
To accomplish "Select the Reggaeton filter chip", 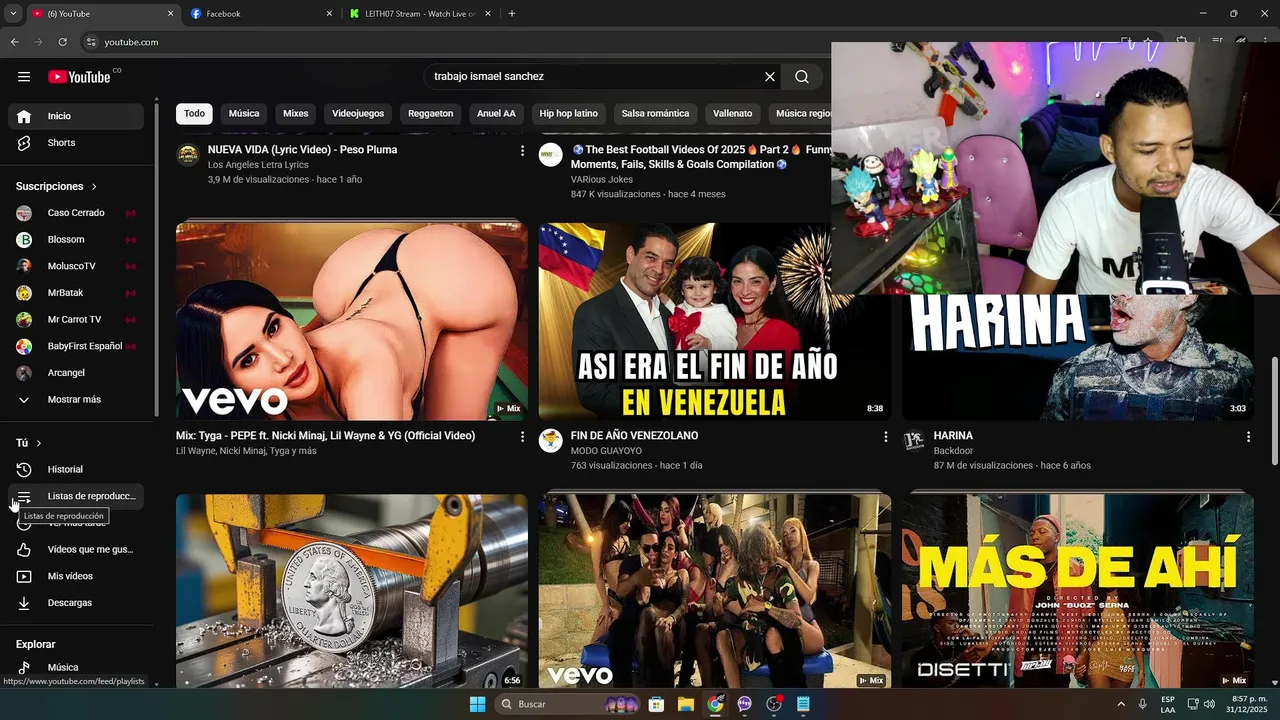I will tap(431, 114).
